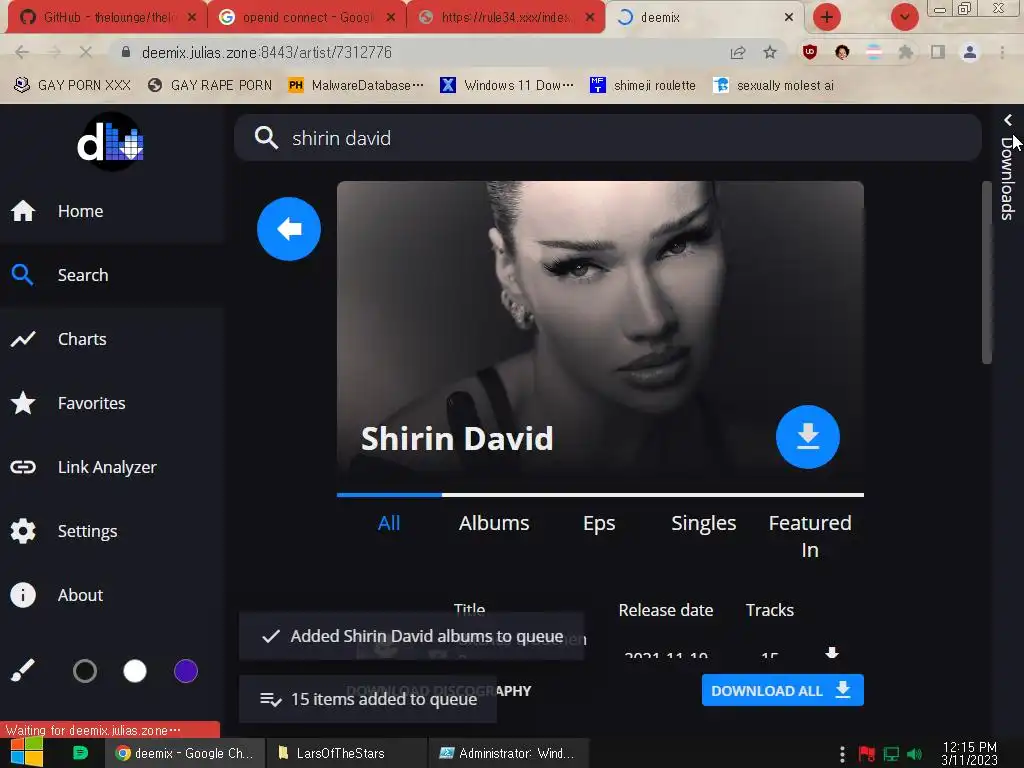Stop page loading with X button
The image size is (1024, 768).
[x=86, y=52]
